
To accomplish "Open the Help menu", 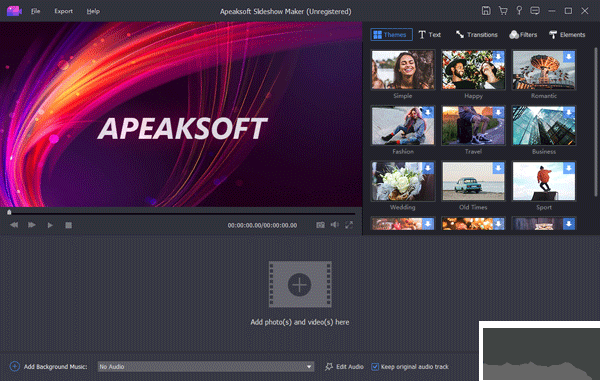I will click(93, 11).
